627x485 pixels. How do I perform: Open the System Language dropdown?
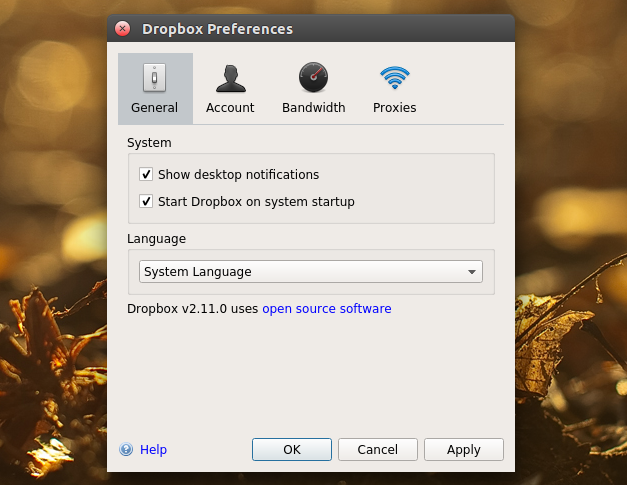point(311,271)
